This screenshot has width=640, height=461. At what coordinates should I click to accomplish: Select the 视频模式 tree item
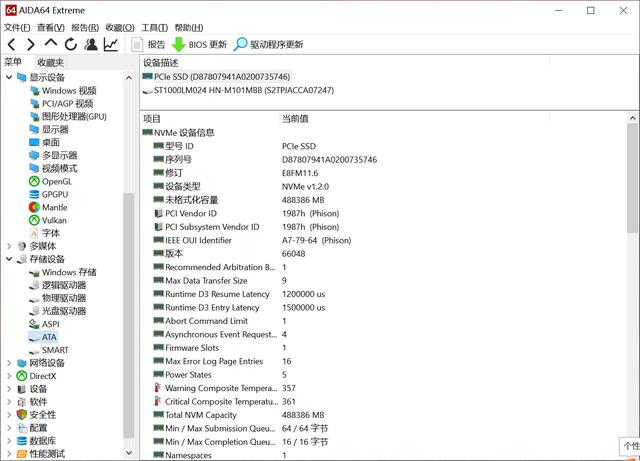pos(53,168)
